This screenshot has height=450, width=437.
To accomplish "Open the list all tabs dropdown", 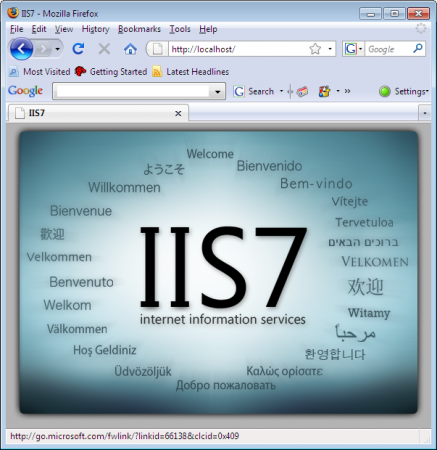I will pos(424,113).
